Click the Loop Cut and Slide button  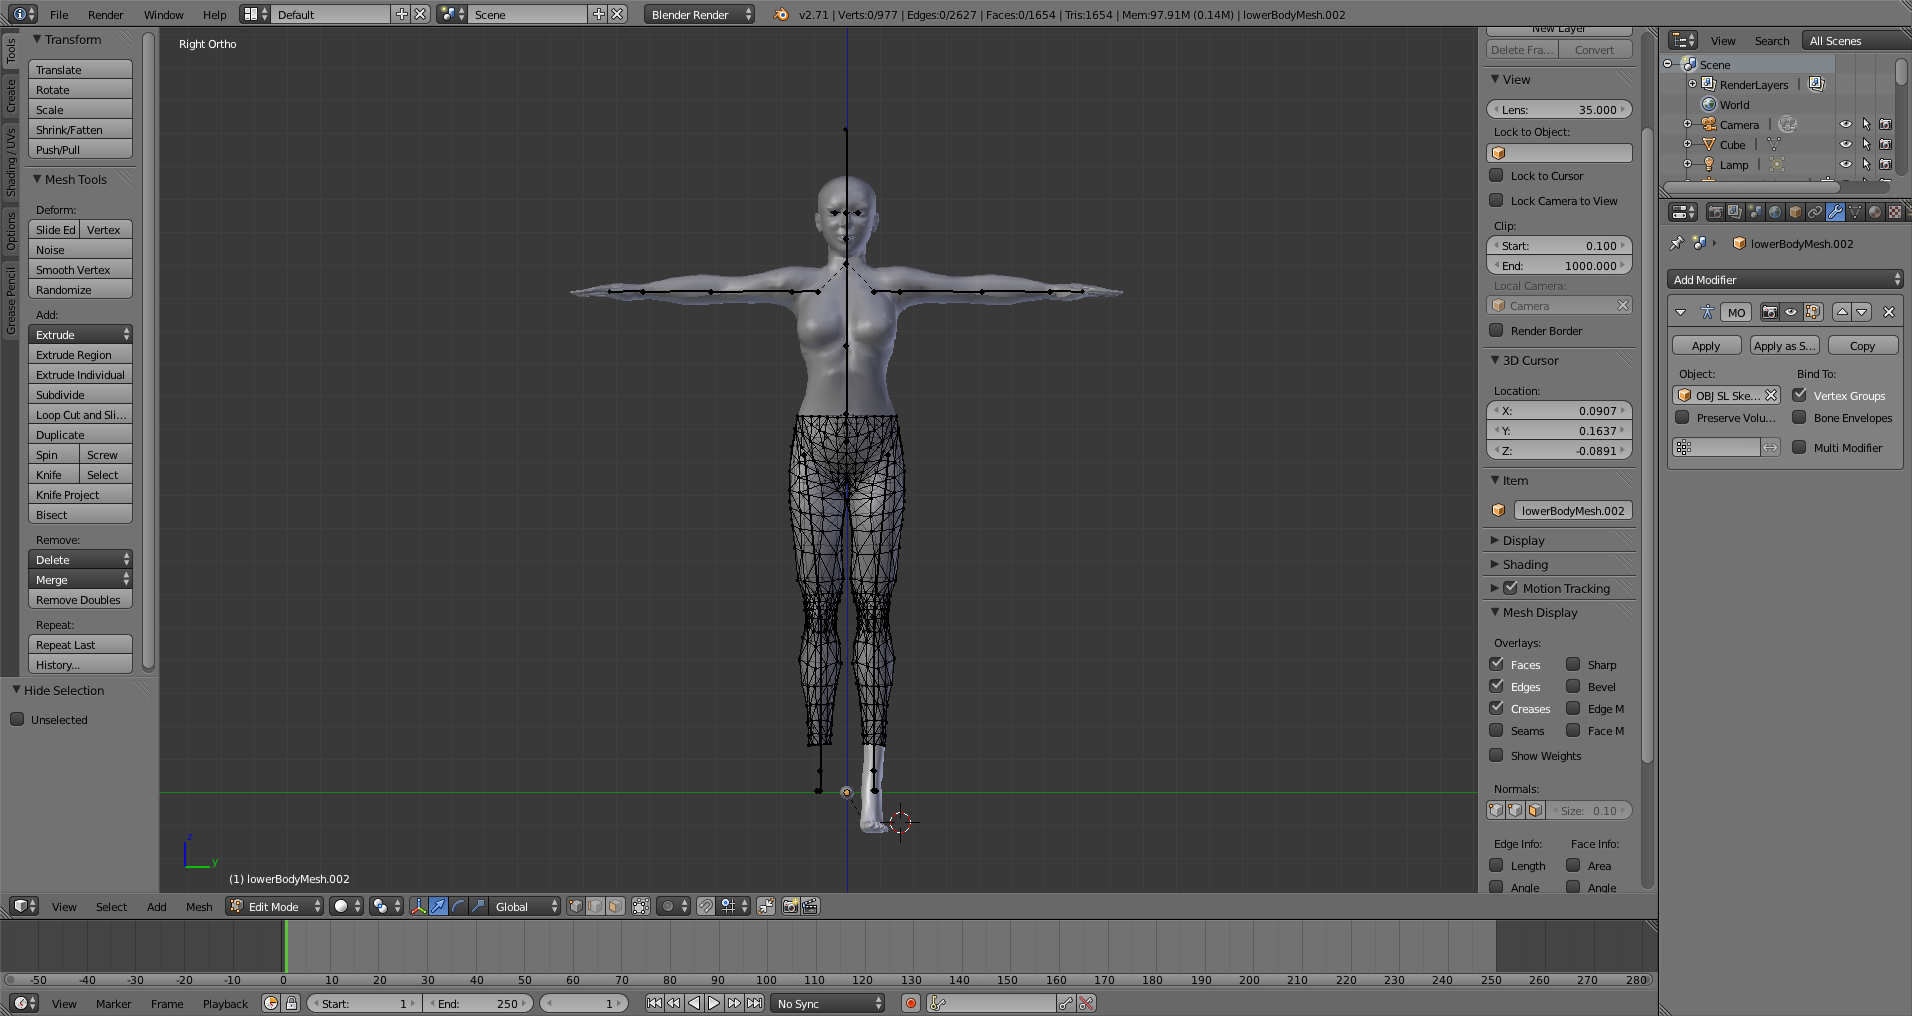coord(80,414)
